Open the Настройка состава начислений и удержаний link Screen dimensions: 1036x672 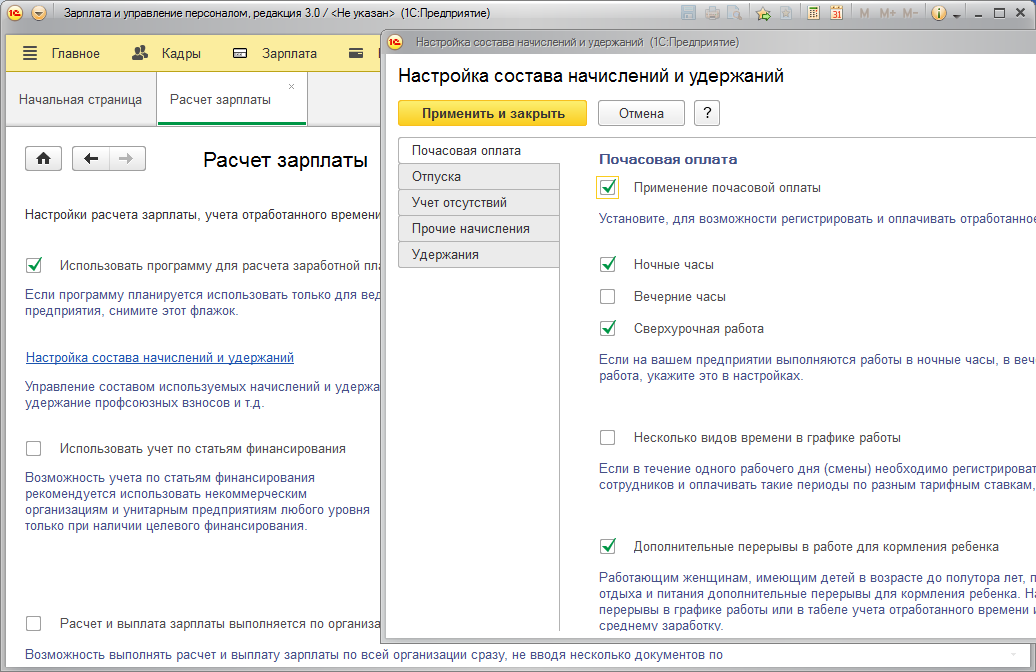coord(159,357)
